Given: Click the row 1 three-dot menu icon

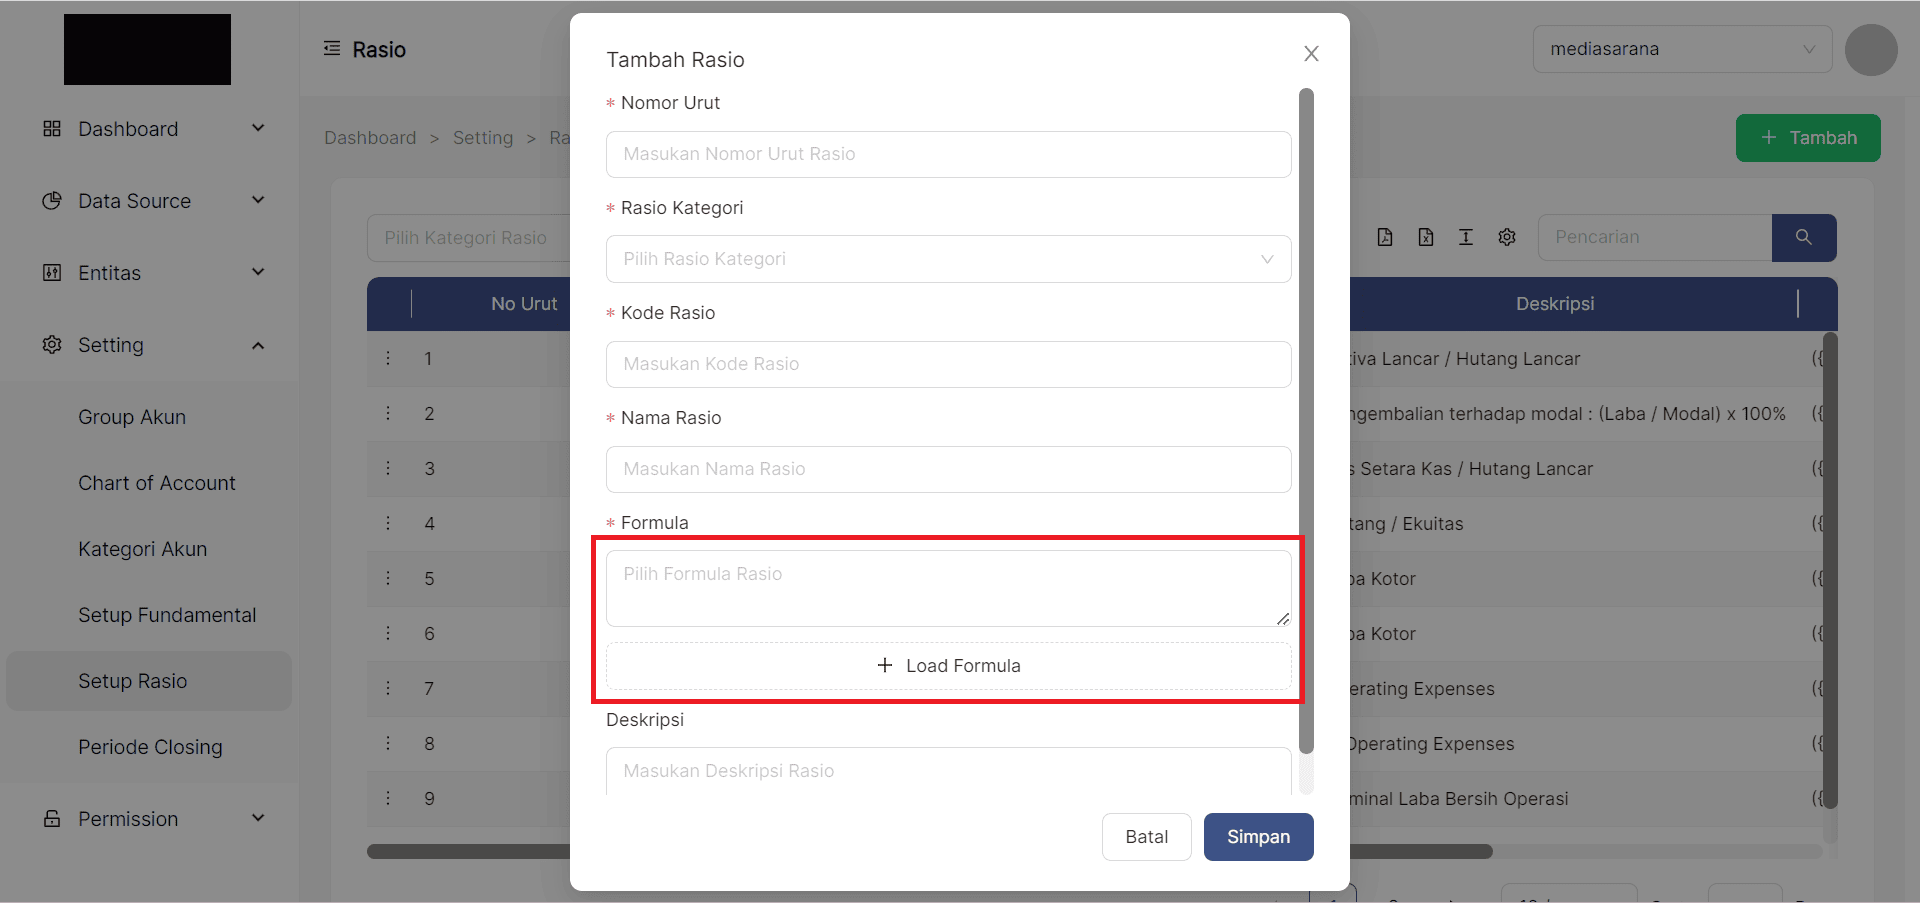Looking at the screenshot, I should [389, 358].
